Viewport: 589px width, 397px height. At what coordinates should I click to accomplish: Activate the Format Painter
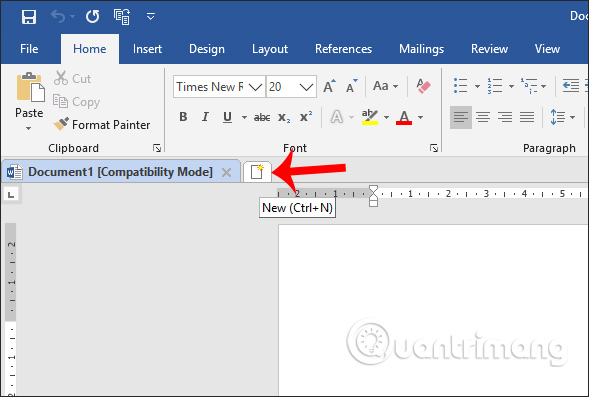pyautogui.click(x=101, y=124)
